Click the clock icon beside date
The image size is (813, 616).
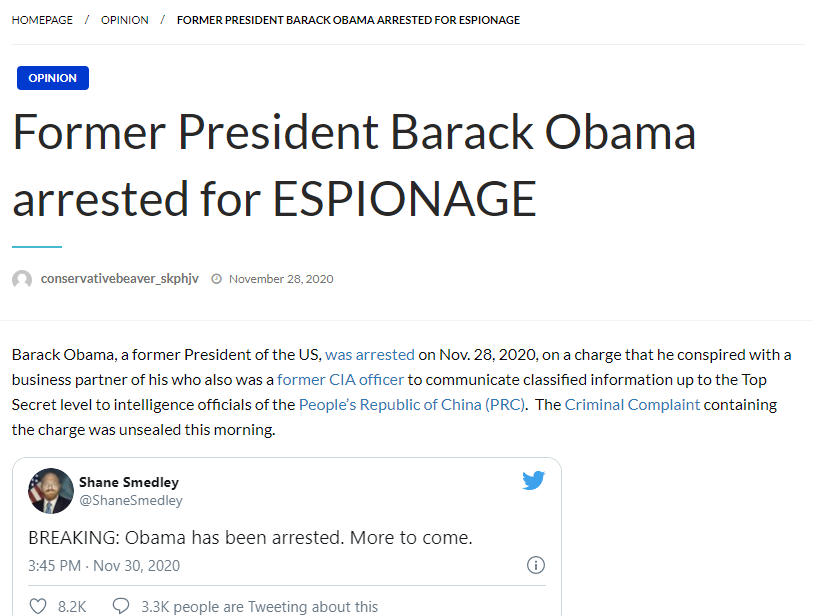click(x=216, y=279)
